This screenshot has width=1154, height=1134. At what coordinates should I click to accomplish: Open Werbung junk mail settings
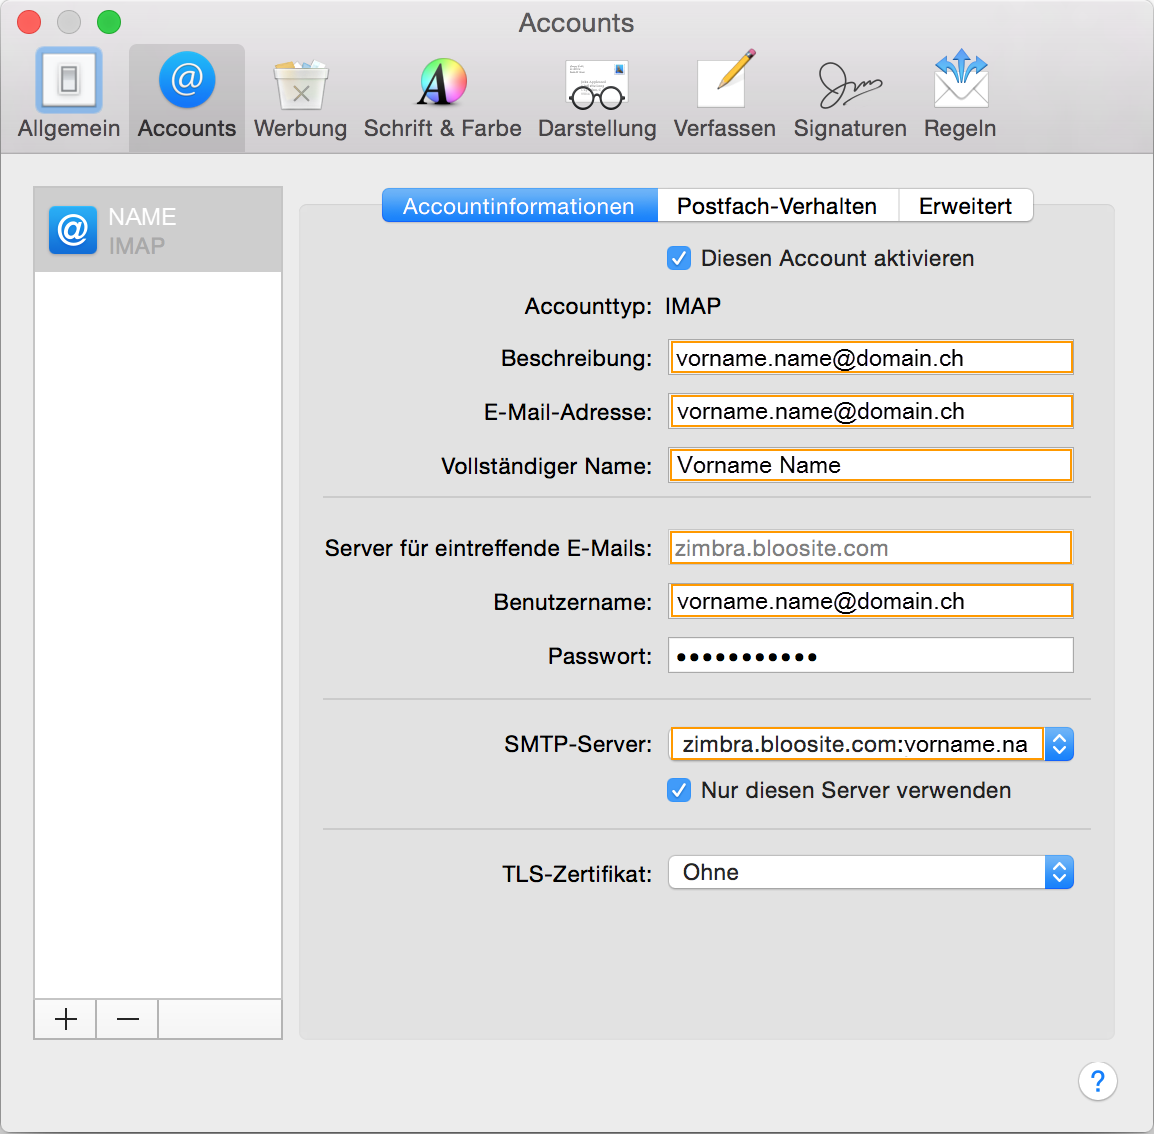300,96
